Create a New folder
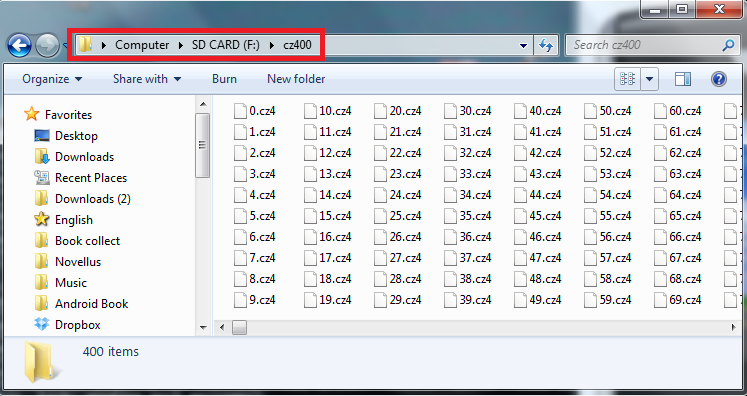Screen dimensions: 747x396 pyautogui.click(x=296, y=79)
